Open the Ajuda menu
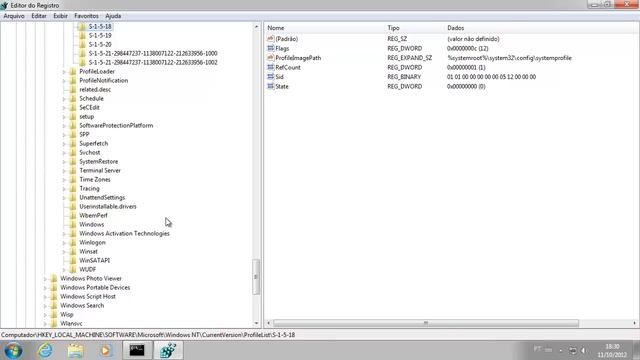This screenshot has width=640, height=360. [113, 16]
